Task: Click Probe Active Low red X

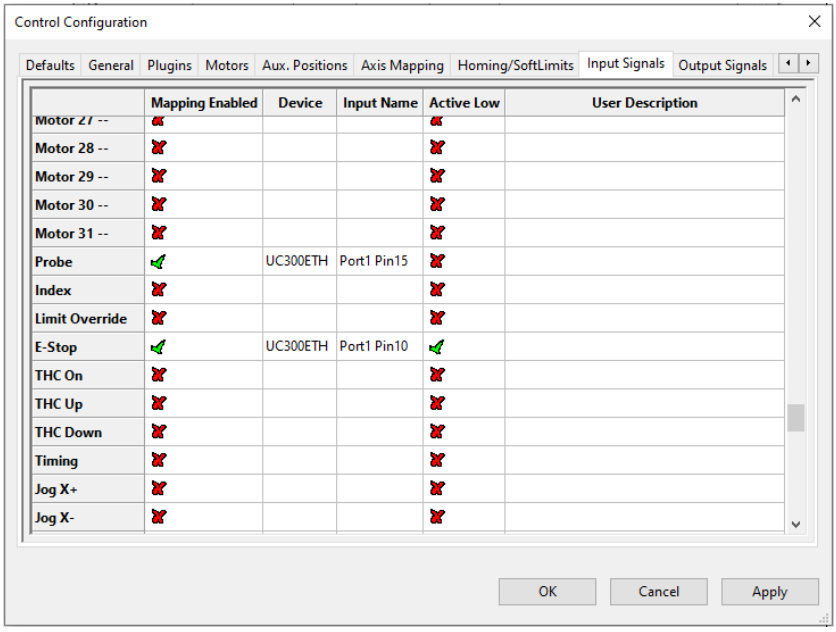Action: [x=437, y=262]
